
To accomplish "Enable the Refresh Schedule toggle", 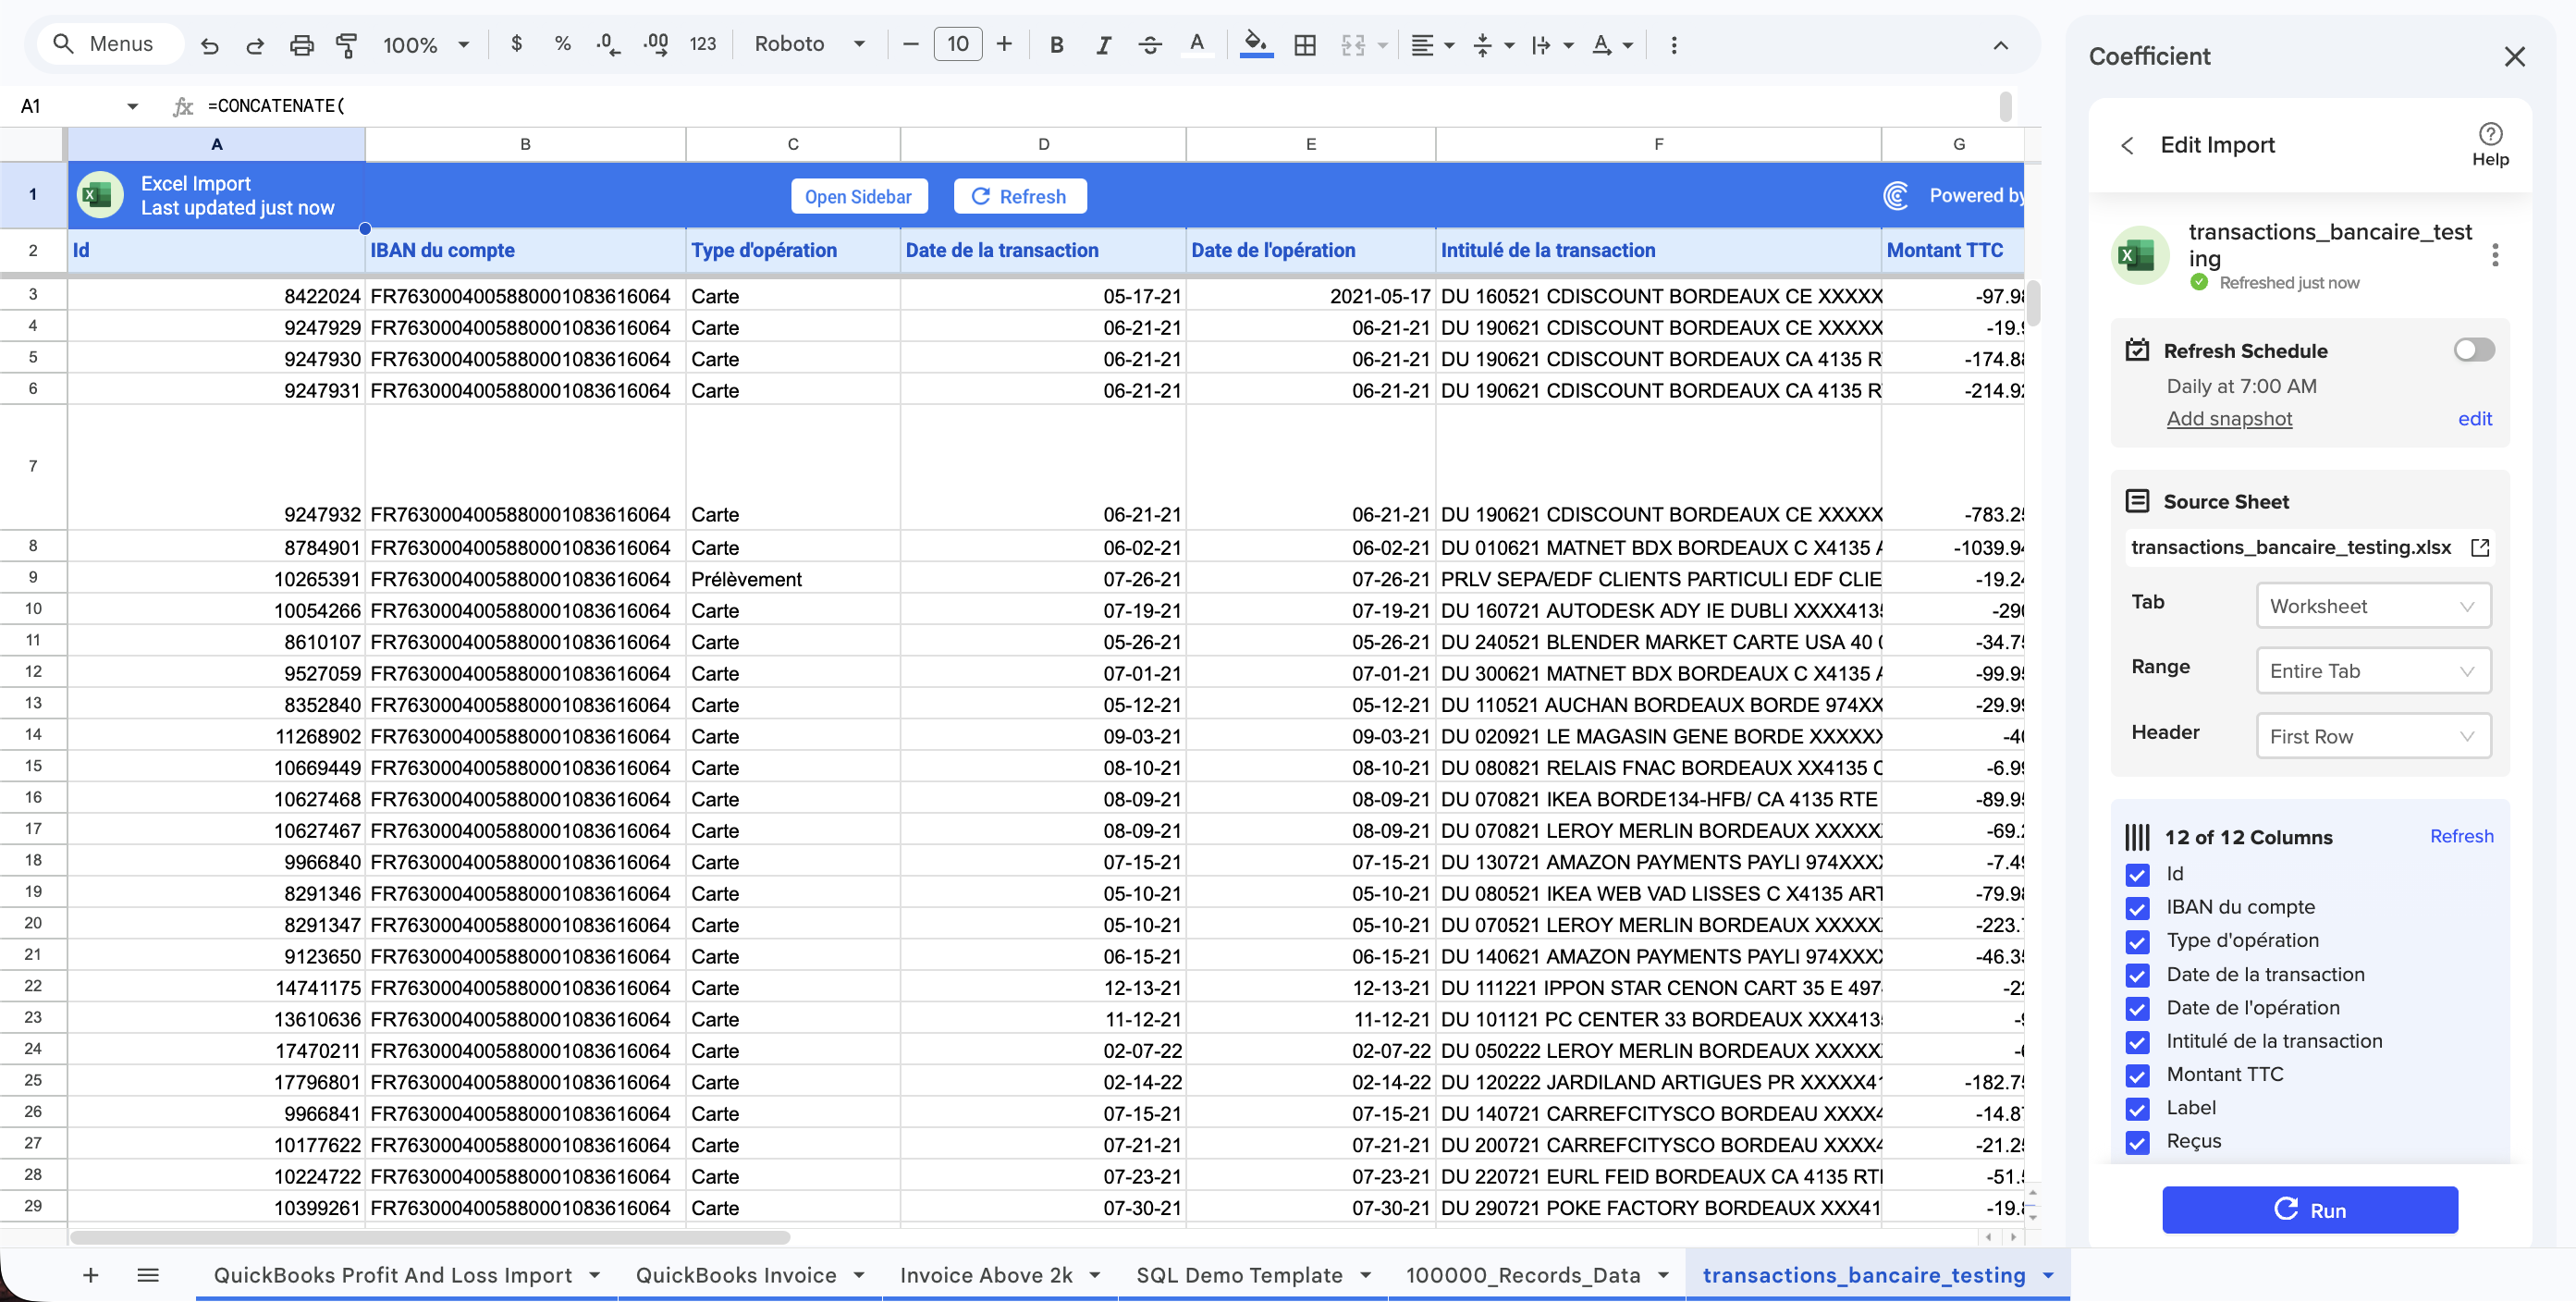I will [x=2473, y=350].
